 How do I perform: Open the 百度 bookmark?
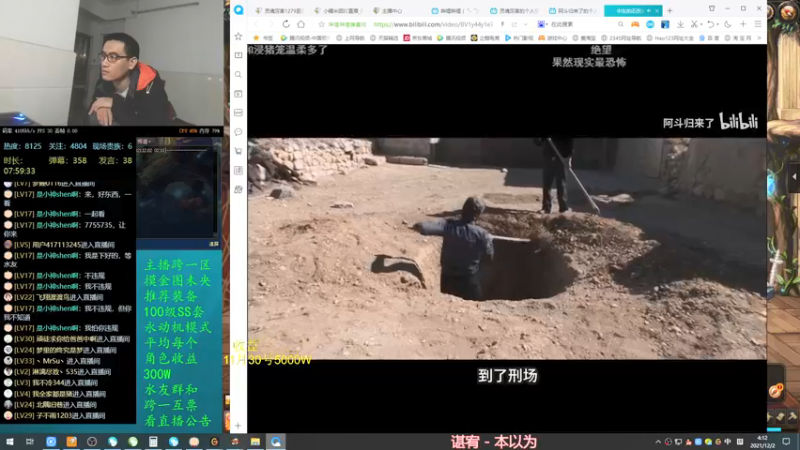point(709,38)
